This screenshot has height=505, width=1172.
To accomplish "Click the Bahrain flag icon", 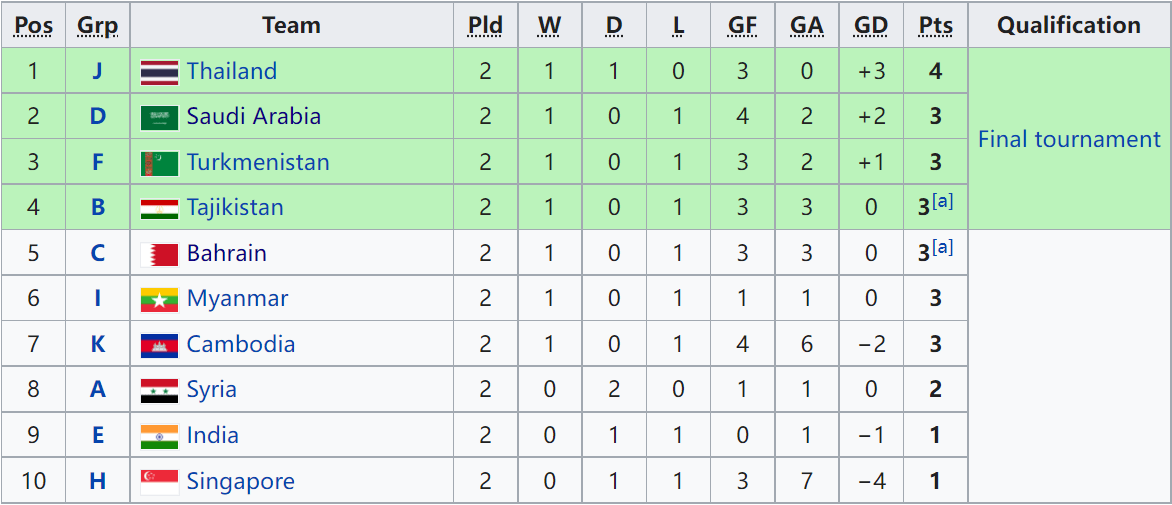I will [x=159, y=254].
